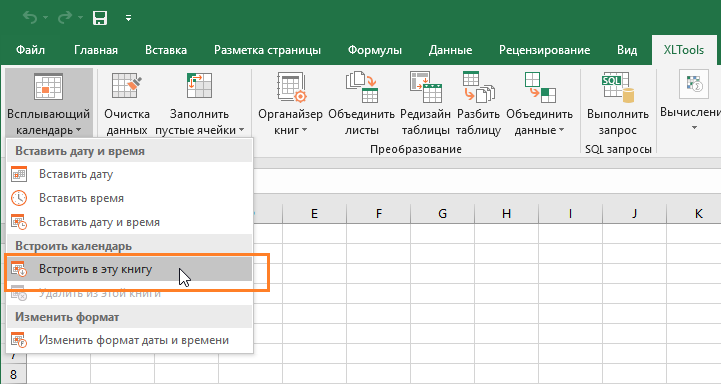Select column I header
721x384 pixels.
click(570, 213)
